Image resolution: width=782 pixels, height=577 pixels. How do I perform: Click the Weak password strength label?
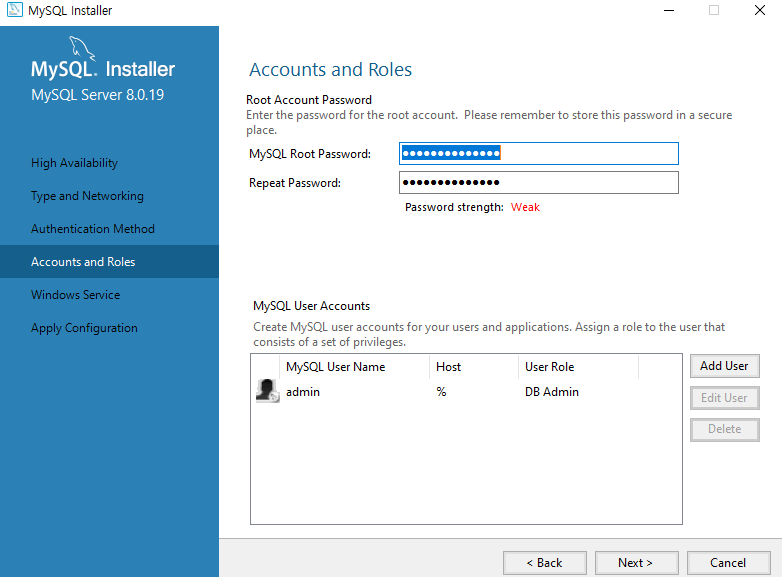click(525, 207)
